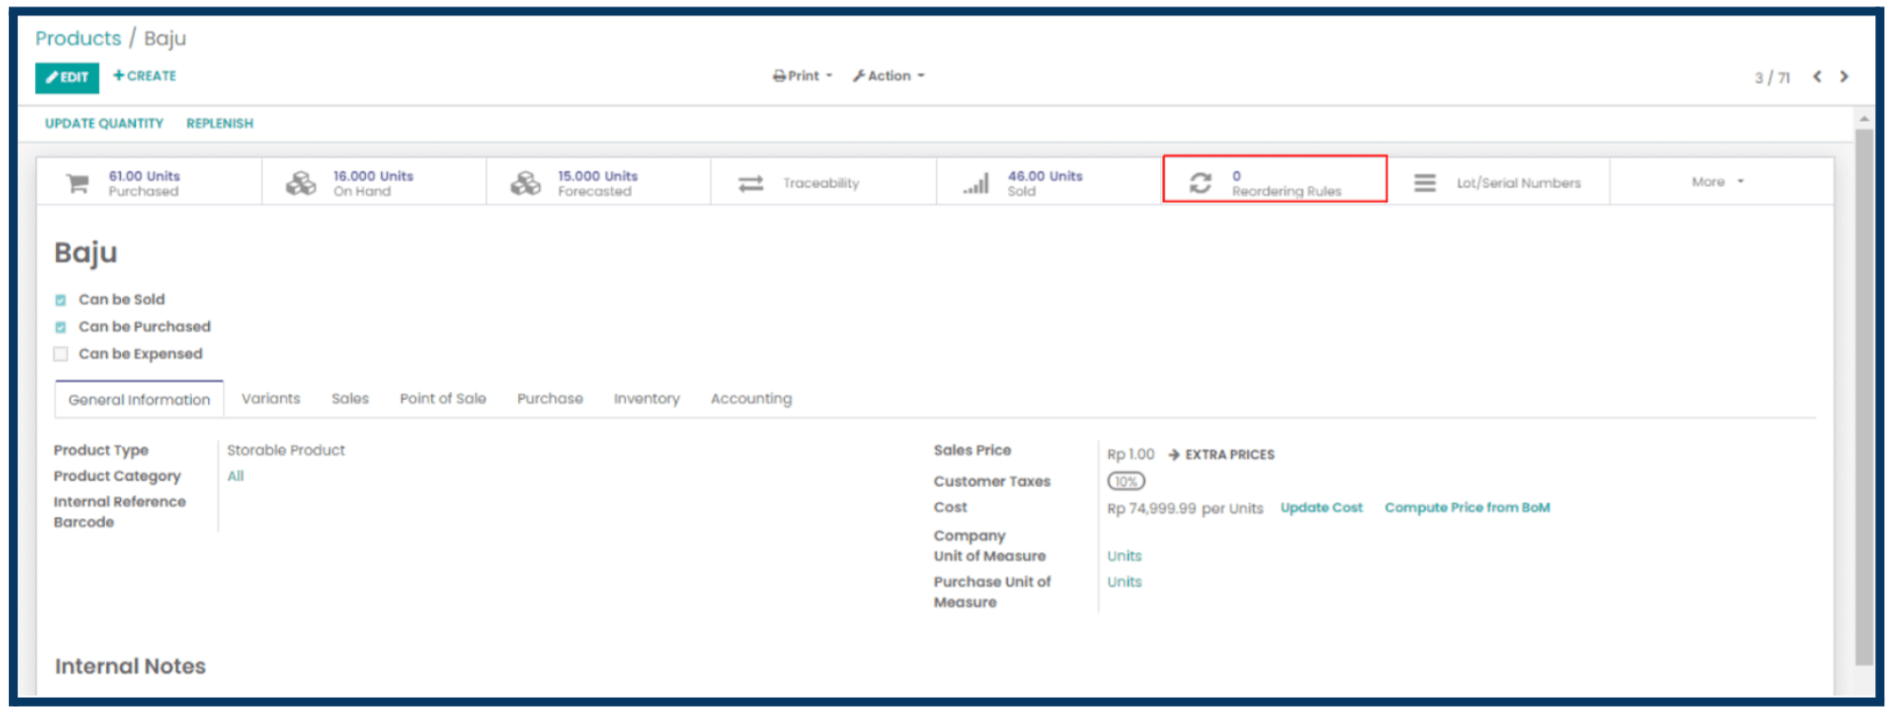This screenshot has height=720, width=1898.
Task: Uncheck Can be Purchased checkbox
Action: pos(61,327)
